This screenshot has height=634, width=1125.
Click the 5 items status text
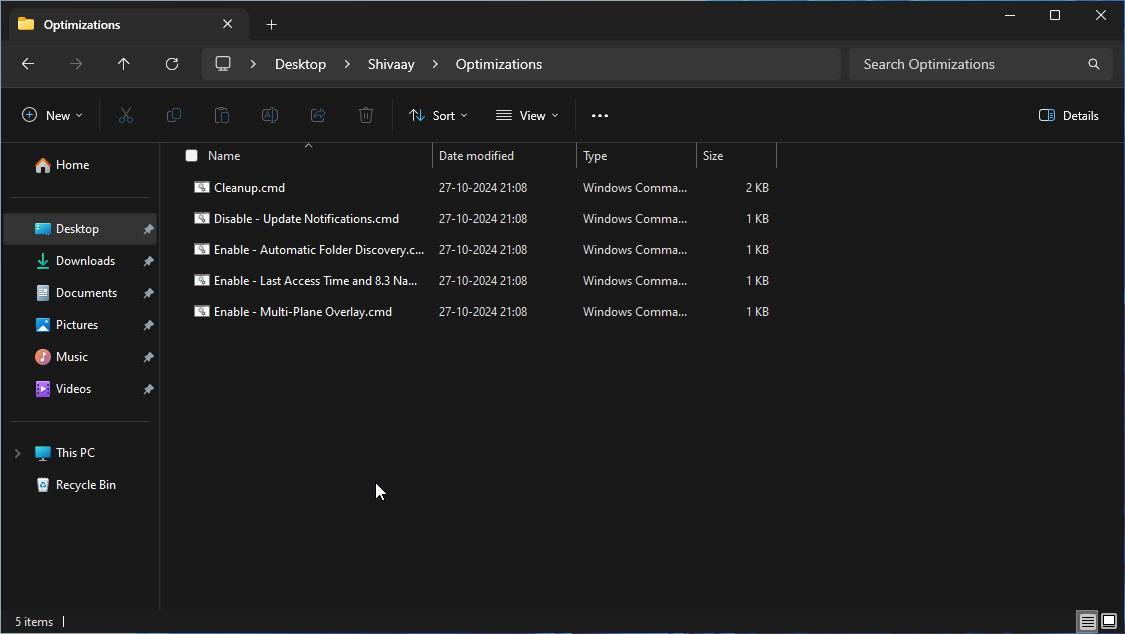[x=34, y=622]
